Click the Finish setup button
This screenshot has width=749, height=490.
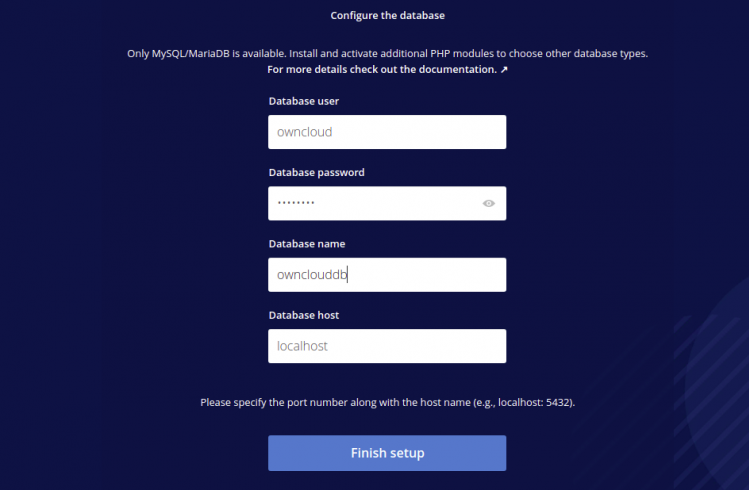click(387, 453)
